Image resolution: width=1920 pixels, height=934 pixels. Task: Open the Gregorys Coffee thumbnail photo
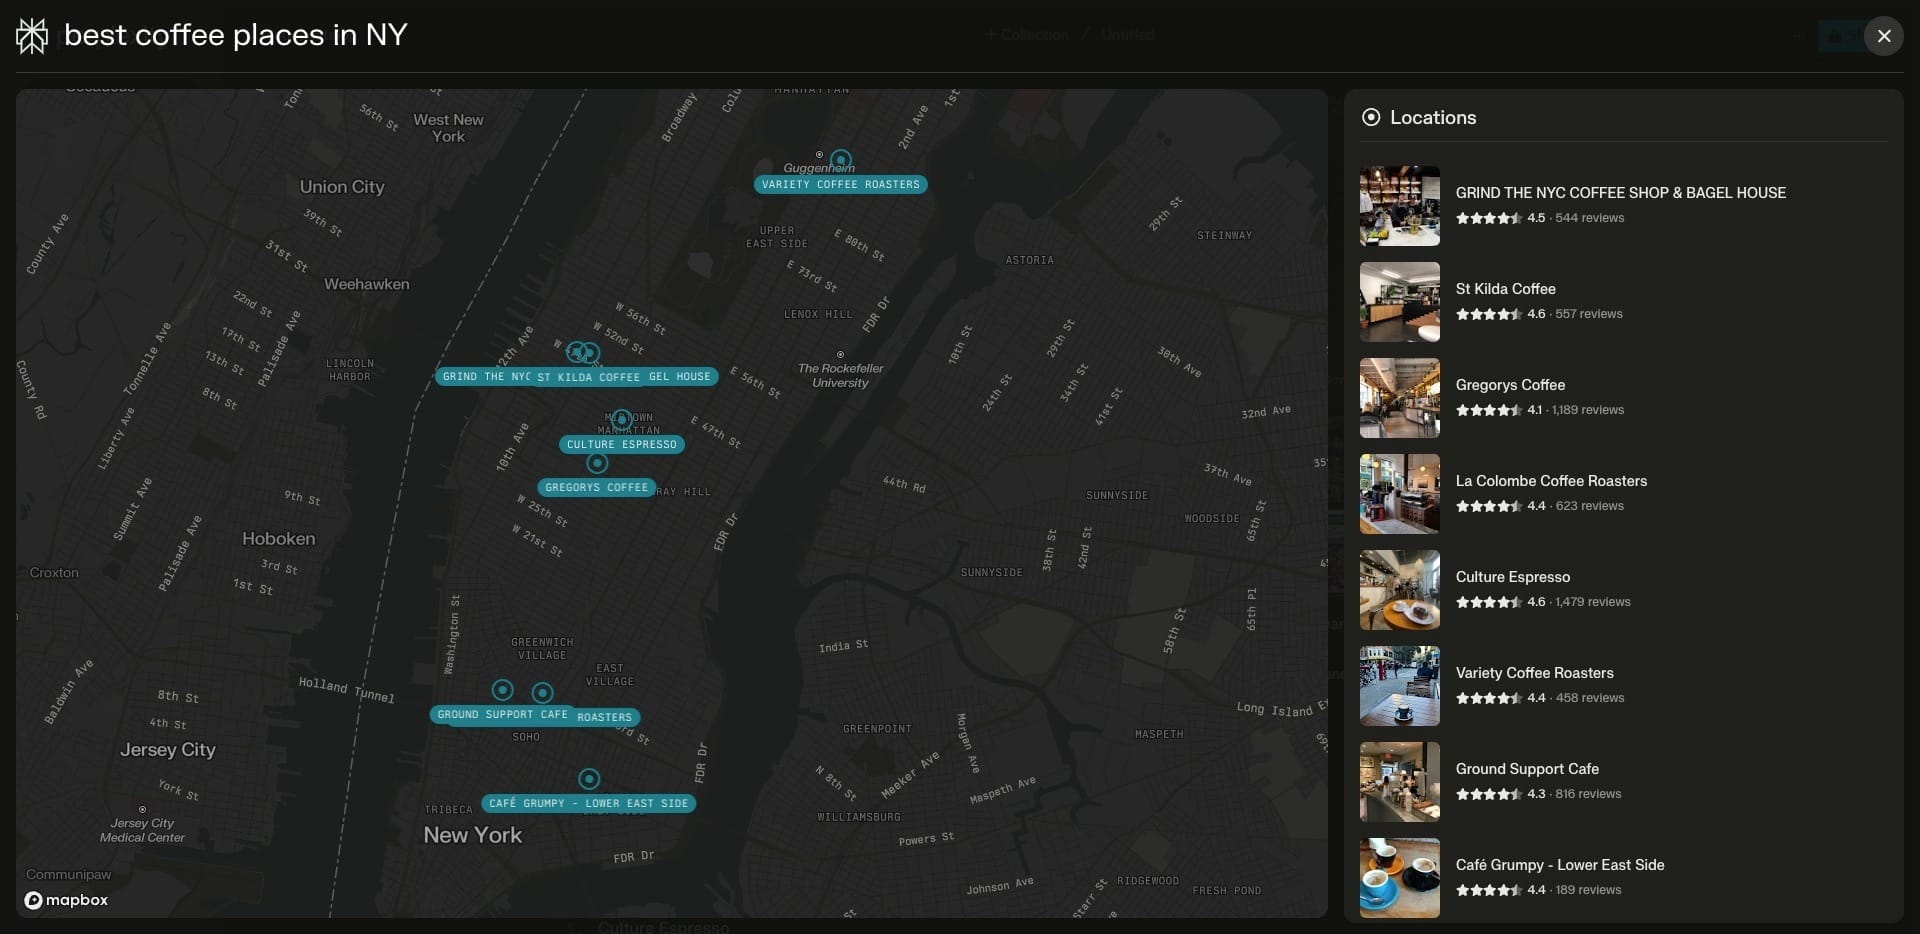1400,398
